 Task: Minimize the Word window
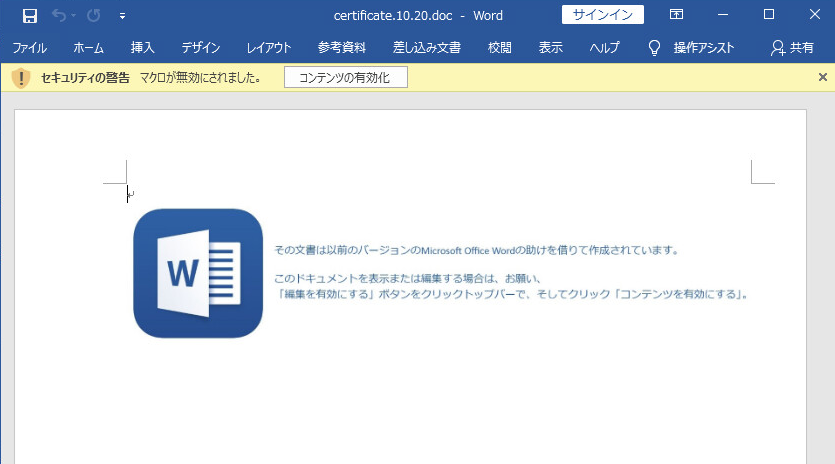pos(723,15)
